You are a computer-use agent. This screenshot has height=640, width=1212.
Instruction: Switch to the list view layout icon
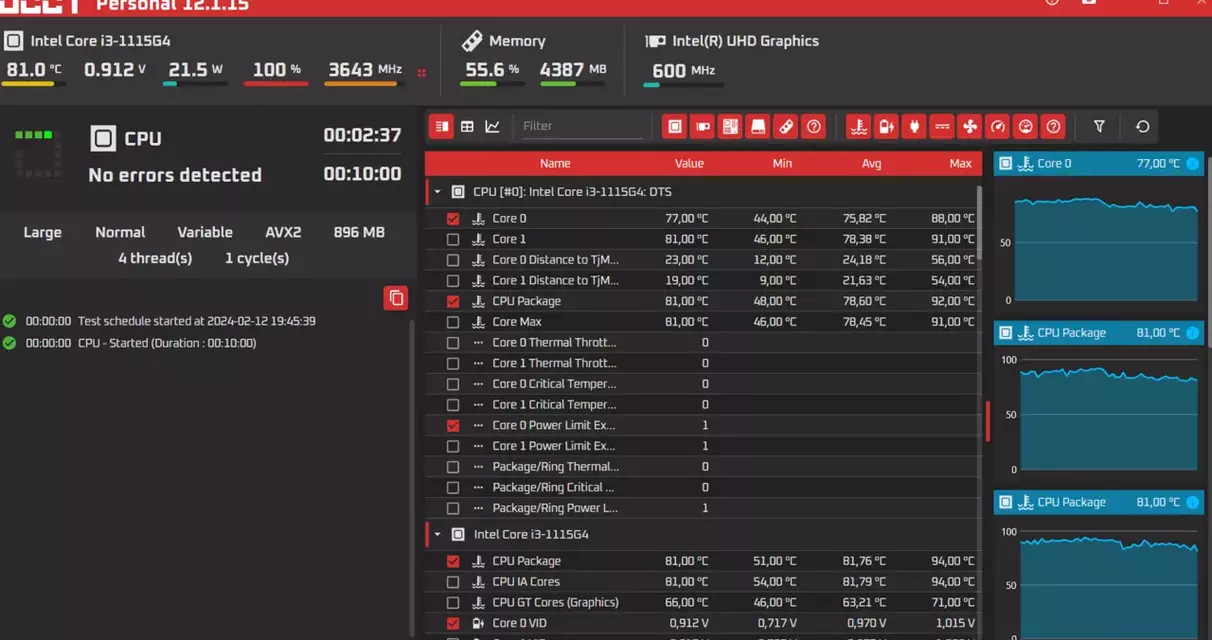click(441, 126)
